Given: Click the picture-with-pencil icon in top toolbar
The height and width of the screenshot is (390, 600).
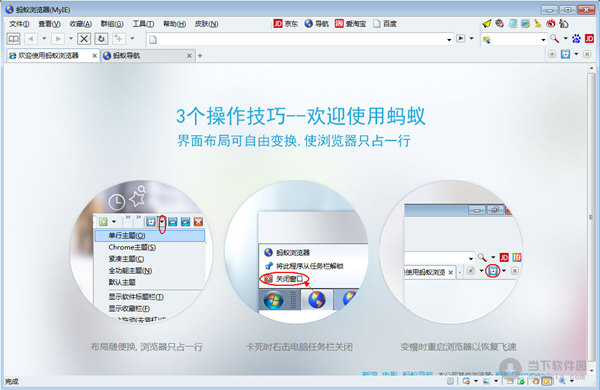Looking at the screenshot, I should click(x=525, y=24).
